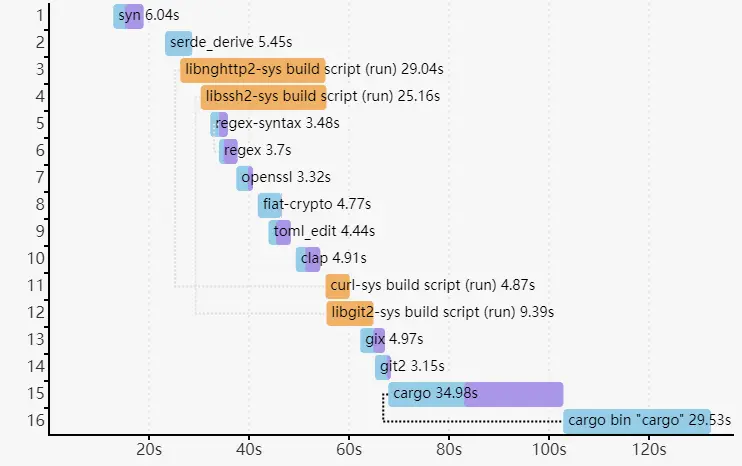Click the libnghttp2-sys build script bar
This screenshot has width=742, height=466.
(253, 70)
